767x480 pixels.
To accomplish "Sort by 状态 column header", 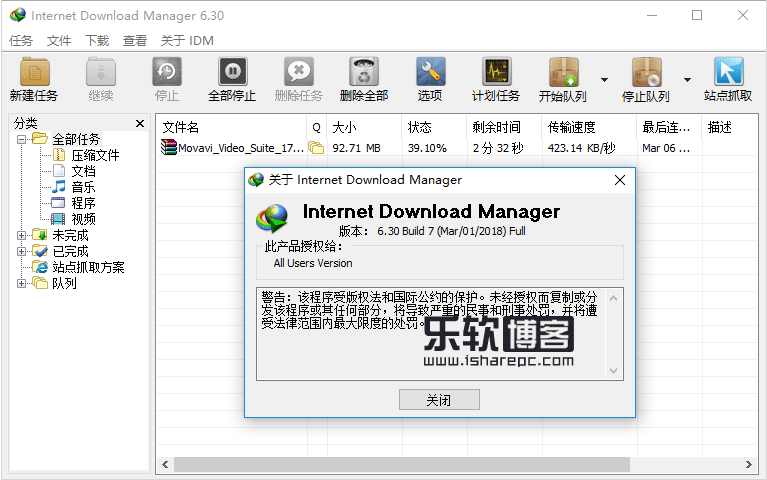I will [434, 128].
